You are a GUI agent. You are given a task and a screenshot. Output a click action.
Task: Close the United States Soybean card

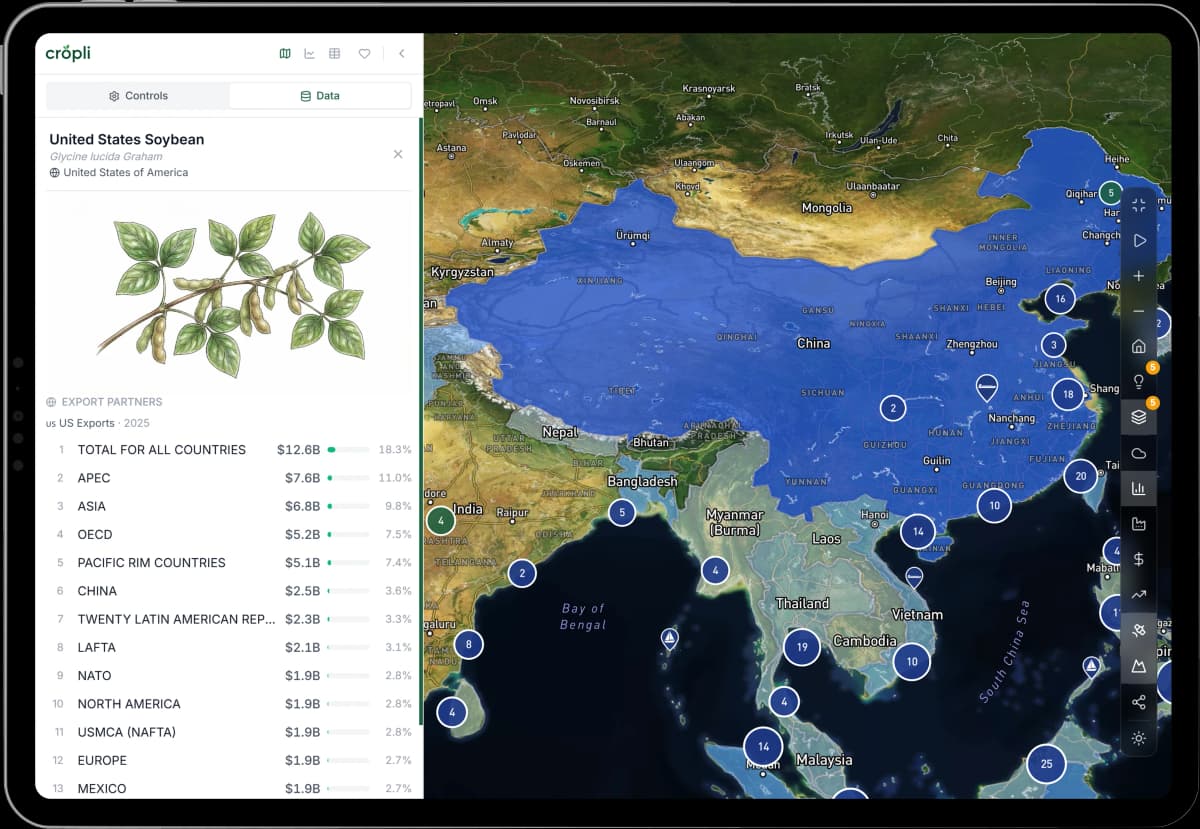[398, 154]
